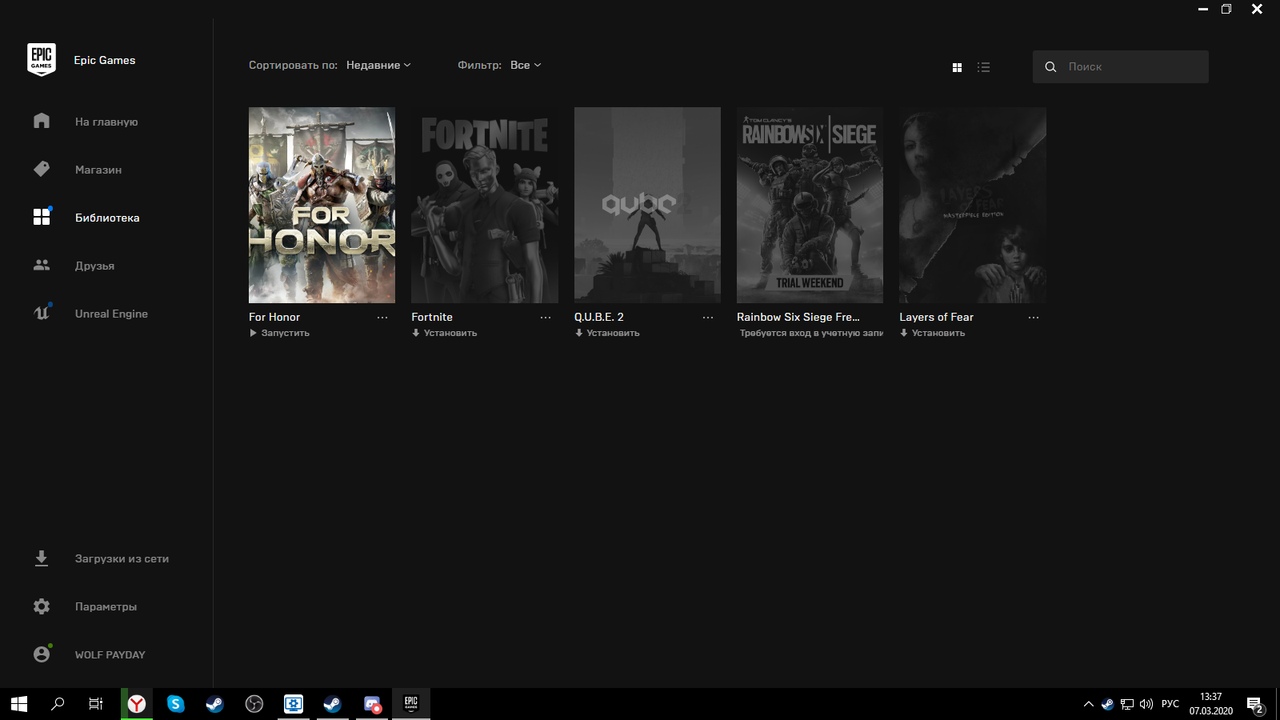Open the For Honor three-dot options menu
The height and width of the screenshot is (720, 1280).
tap(382, 317)
